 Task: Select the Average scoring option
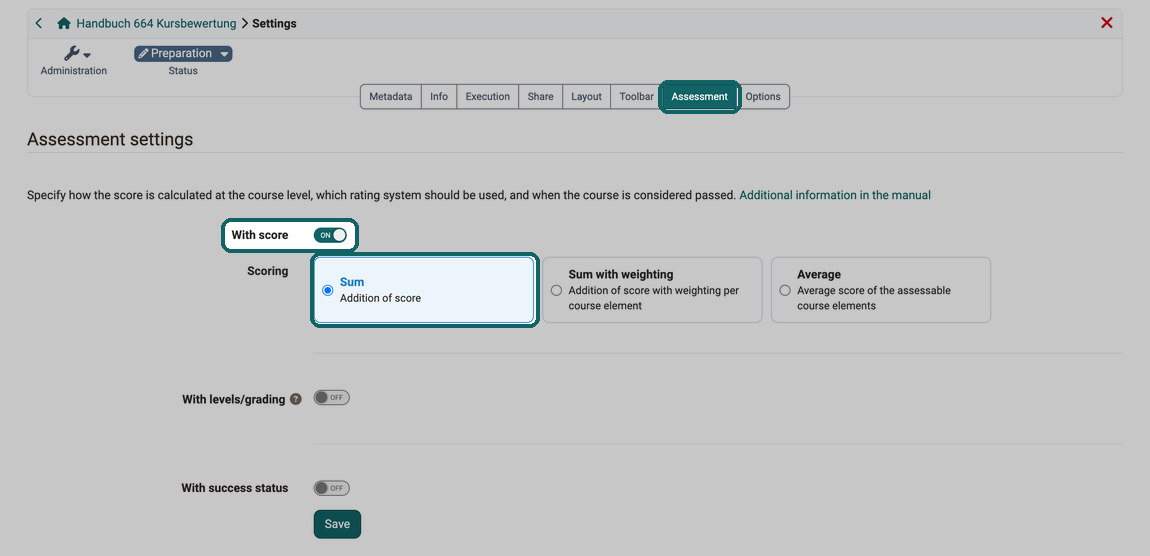pos(881,290)
